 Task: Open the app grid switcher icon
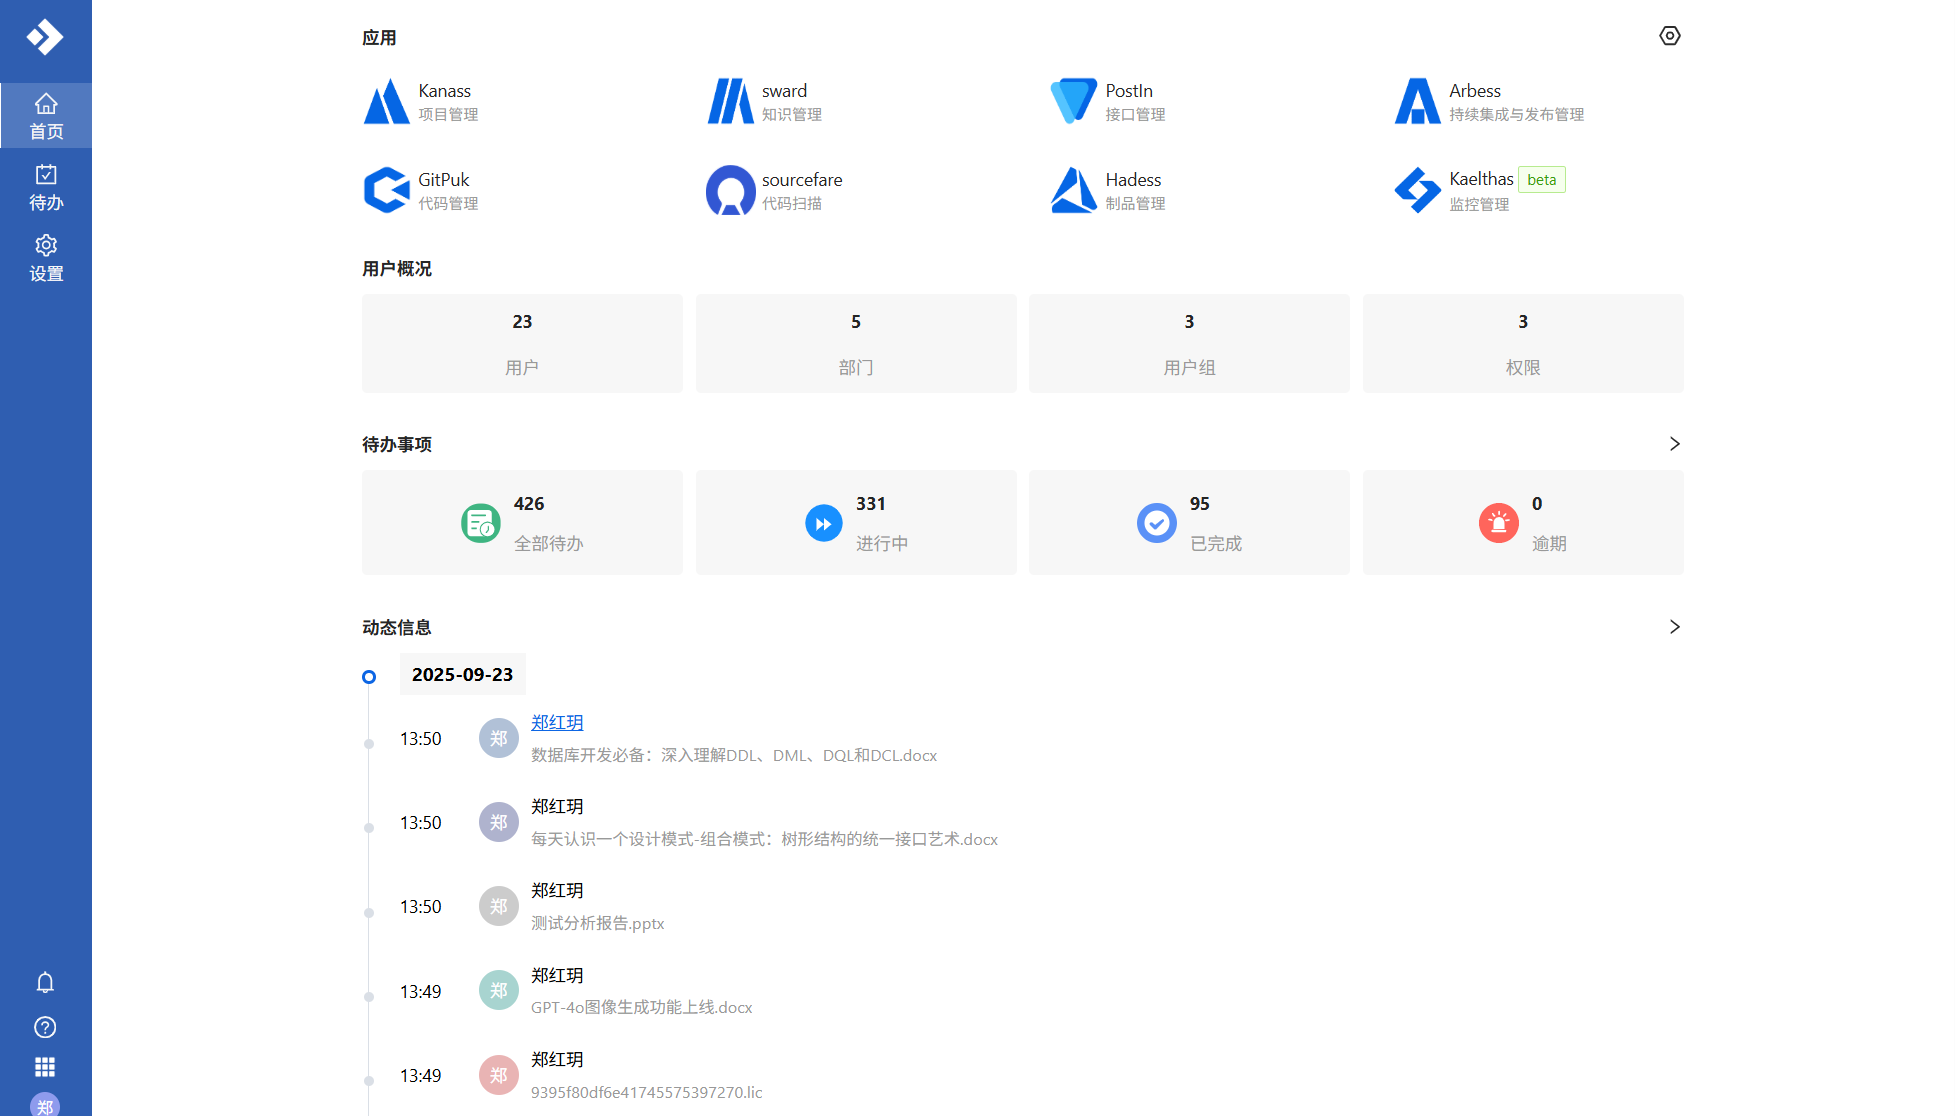45,1067
